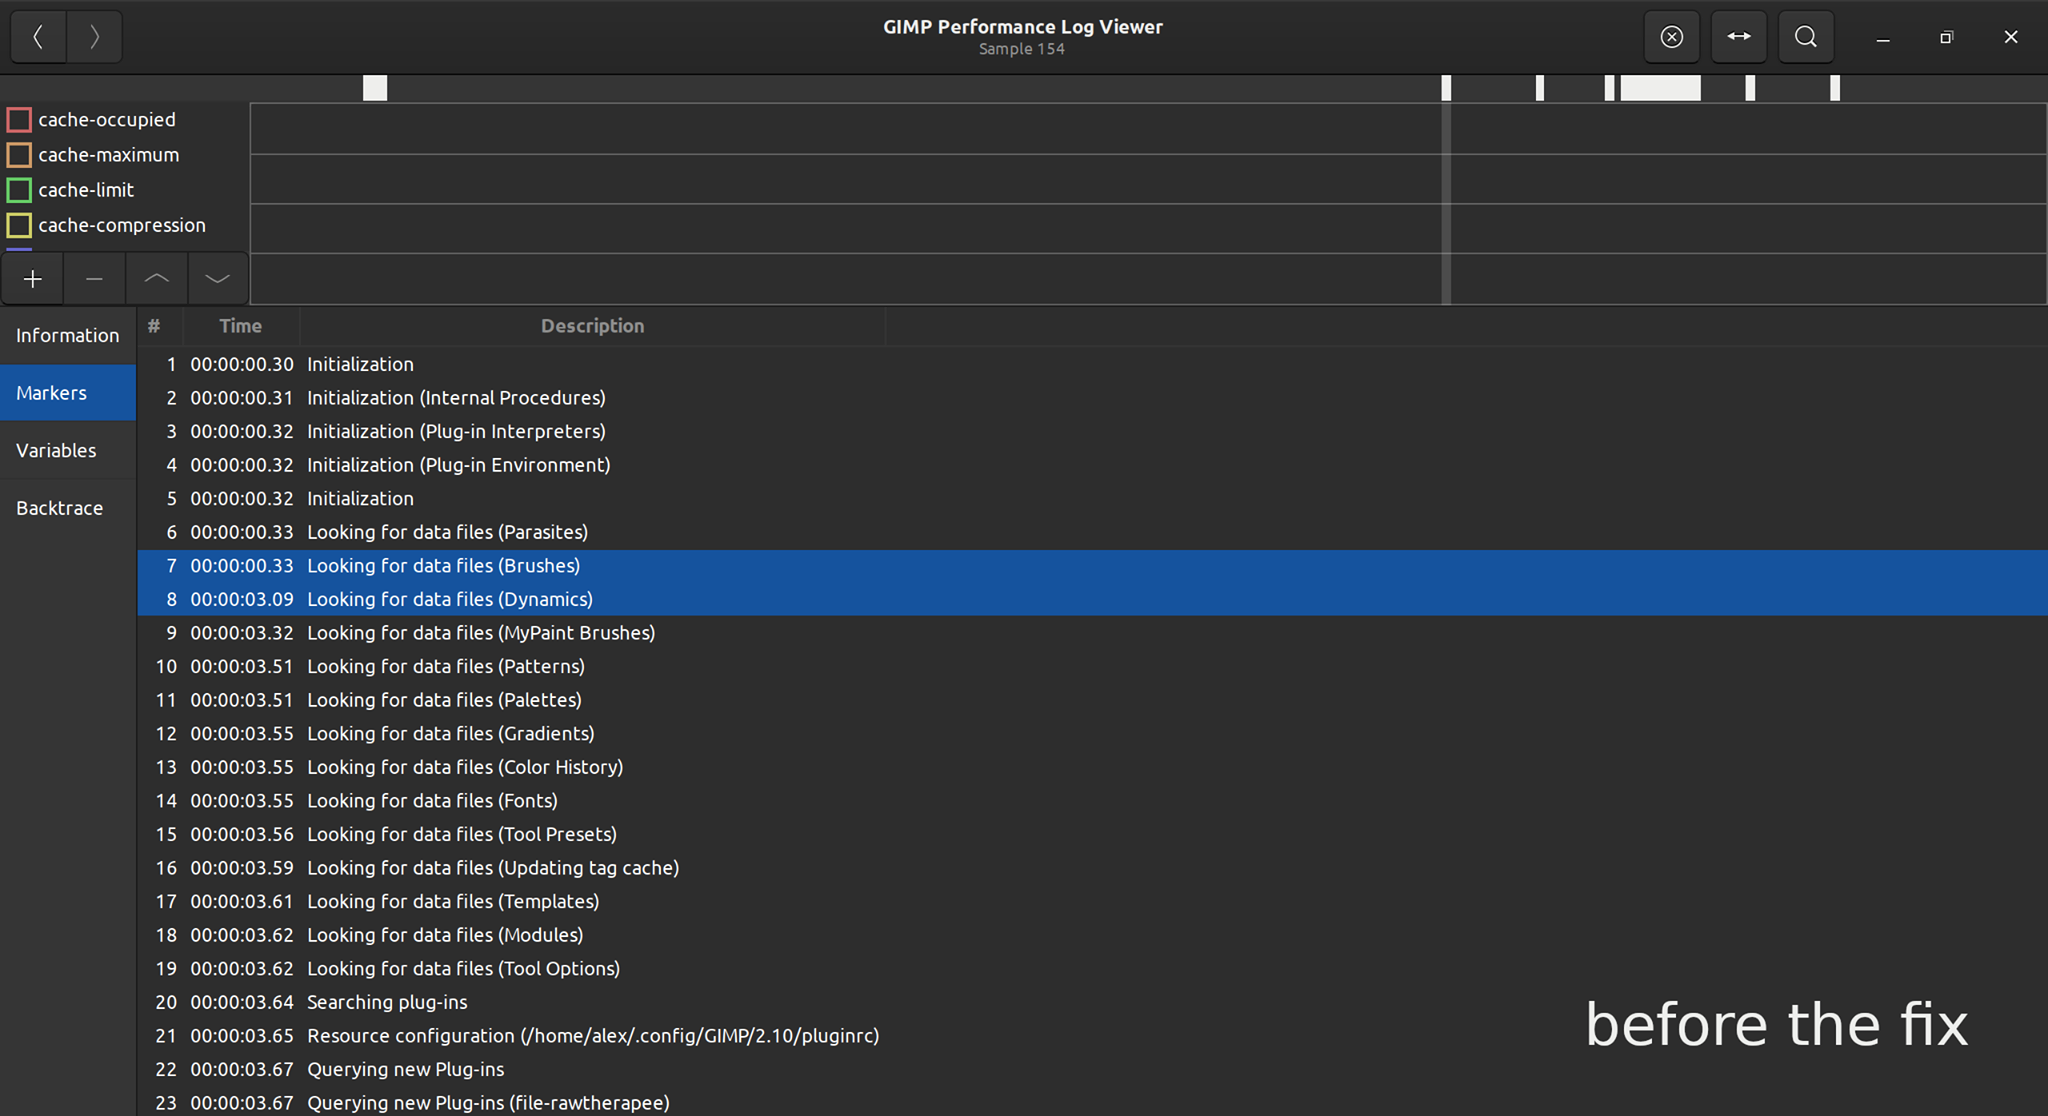The width and height of the screenshot is (2048, 1116).
Task: Open search with magnifier icon
Action: tap(1806, 37)
